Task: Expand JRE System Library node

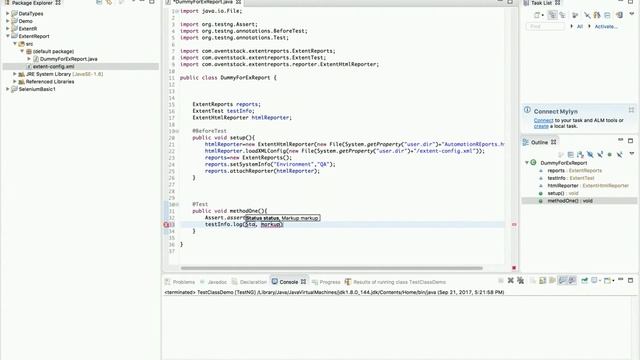Action: pyautogui.click(x=15, y=74)
